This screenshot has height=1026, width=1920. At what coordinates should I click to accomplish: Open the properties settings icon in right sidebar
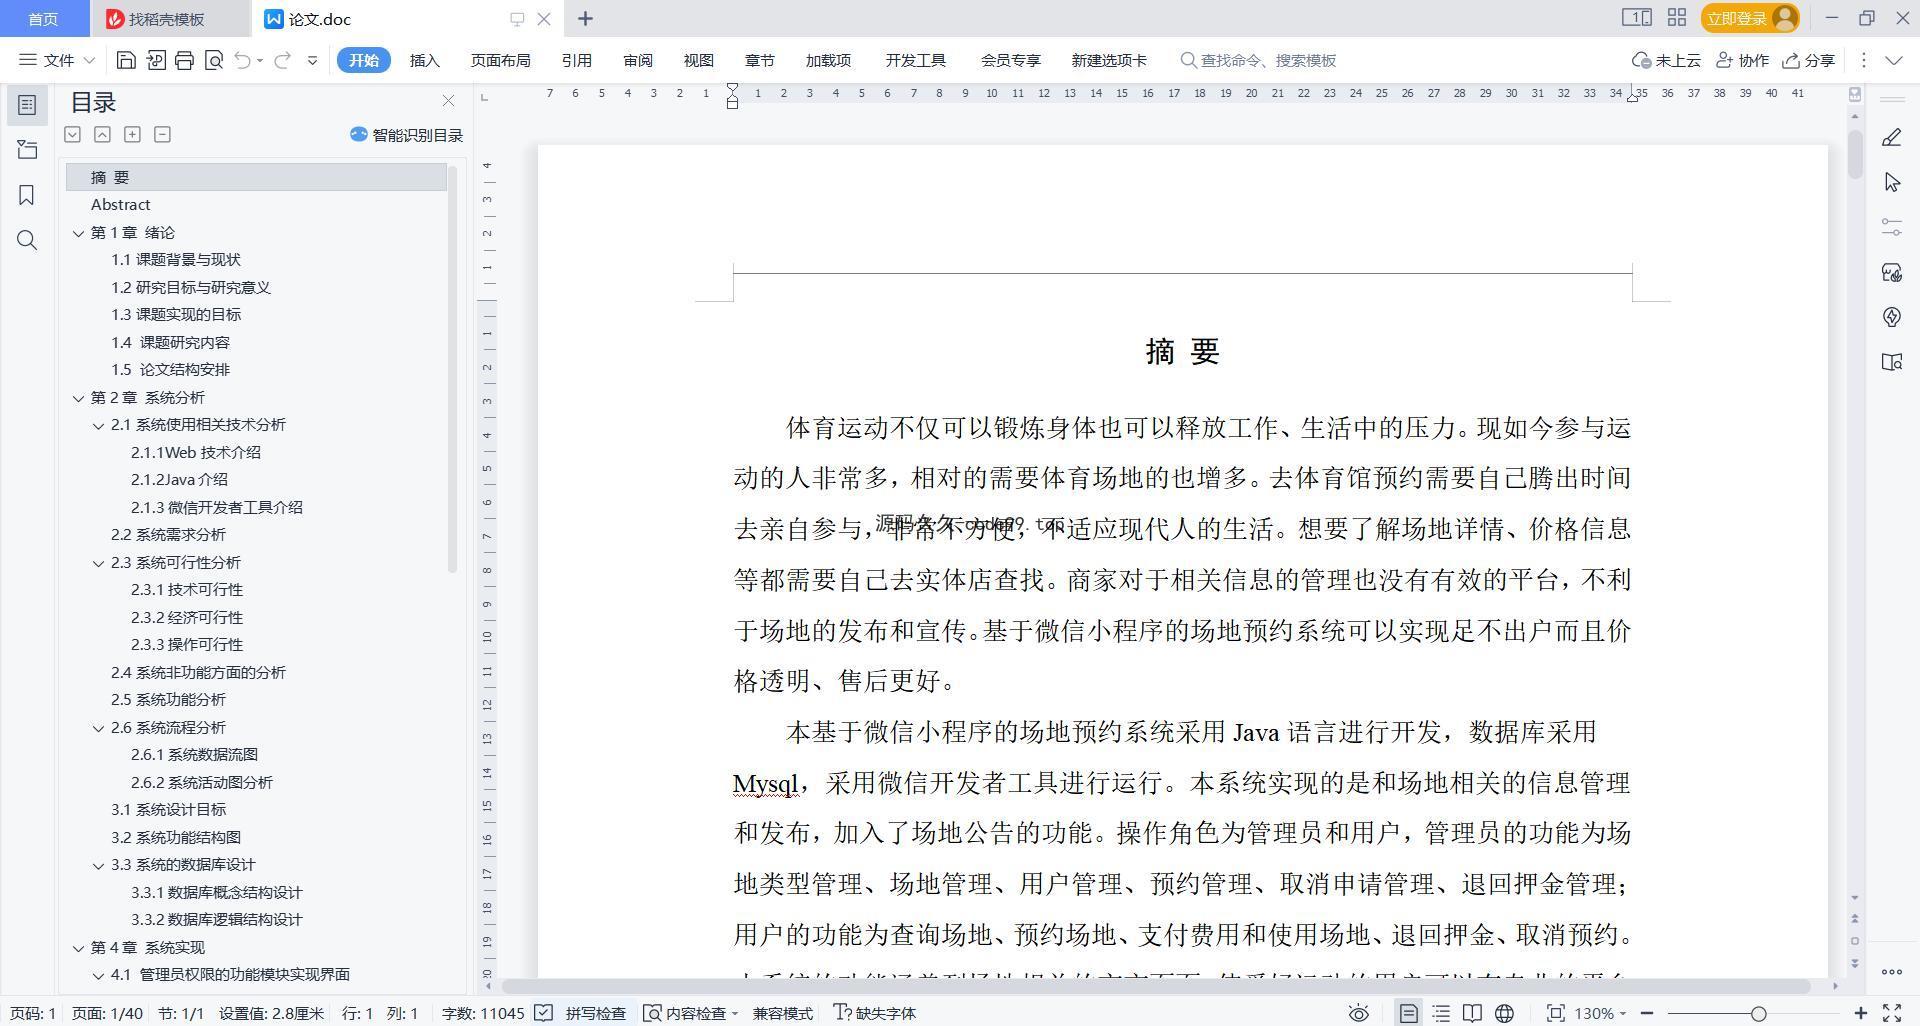pos(1891,228)
